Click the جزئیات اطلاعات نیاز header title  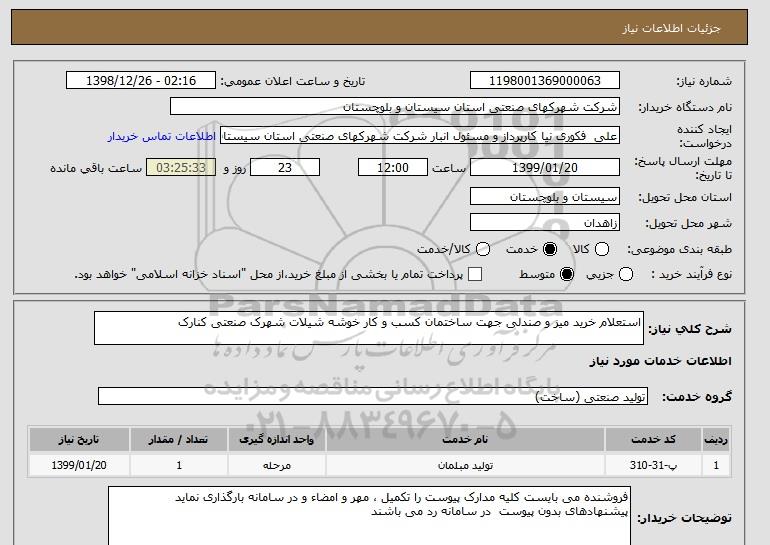(x=671, y=28)
